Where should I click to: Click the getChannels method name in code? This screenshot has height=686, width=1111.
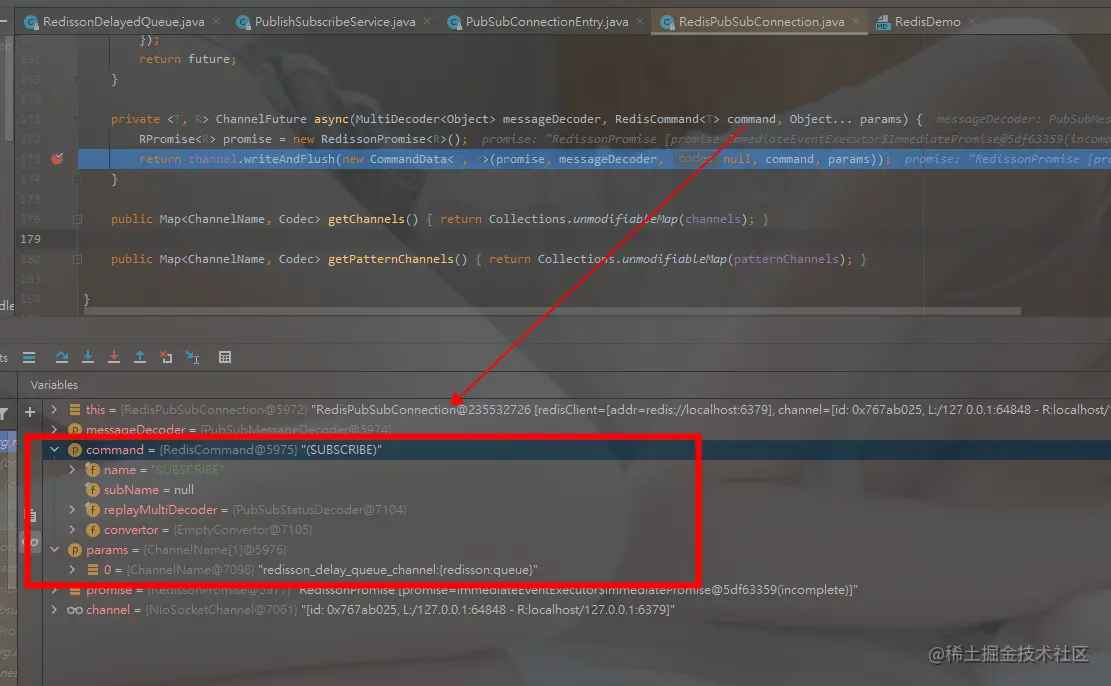[366, 219]
